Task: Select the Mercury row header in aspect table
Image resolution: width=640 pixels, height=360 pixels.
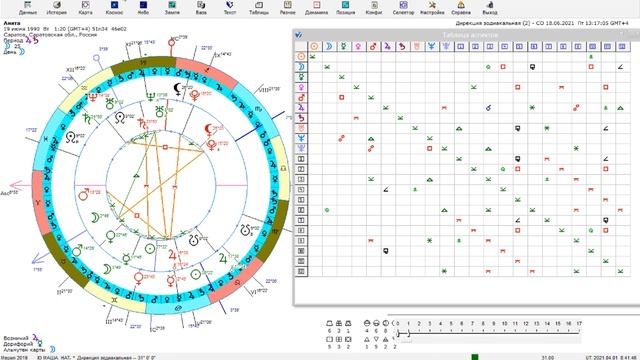Action: [x=301, y=77]
